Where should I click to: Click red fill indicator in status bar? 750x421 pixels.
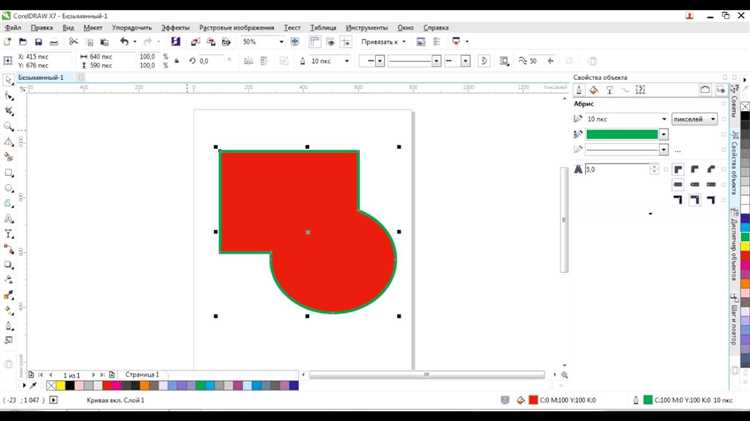533,400
